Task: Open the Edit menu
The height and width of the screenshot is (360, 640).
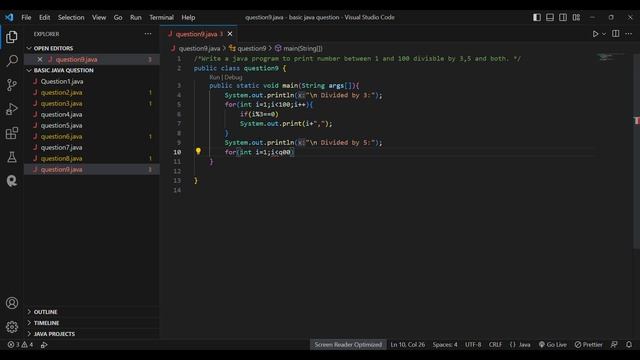Action: pos(44,18)
